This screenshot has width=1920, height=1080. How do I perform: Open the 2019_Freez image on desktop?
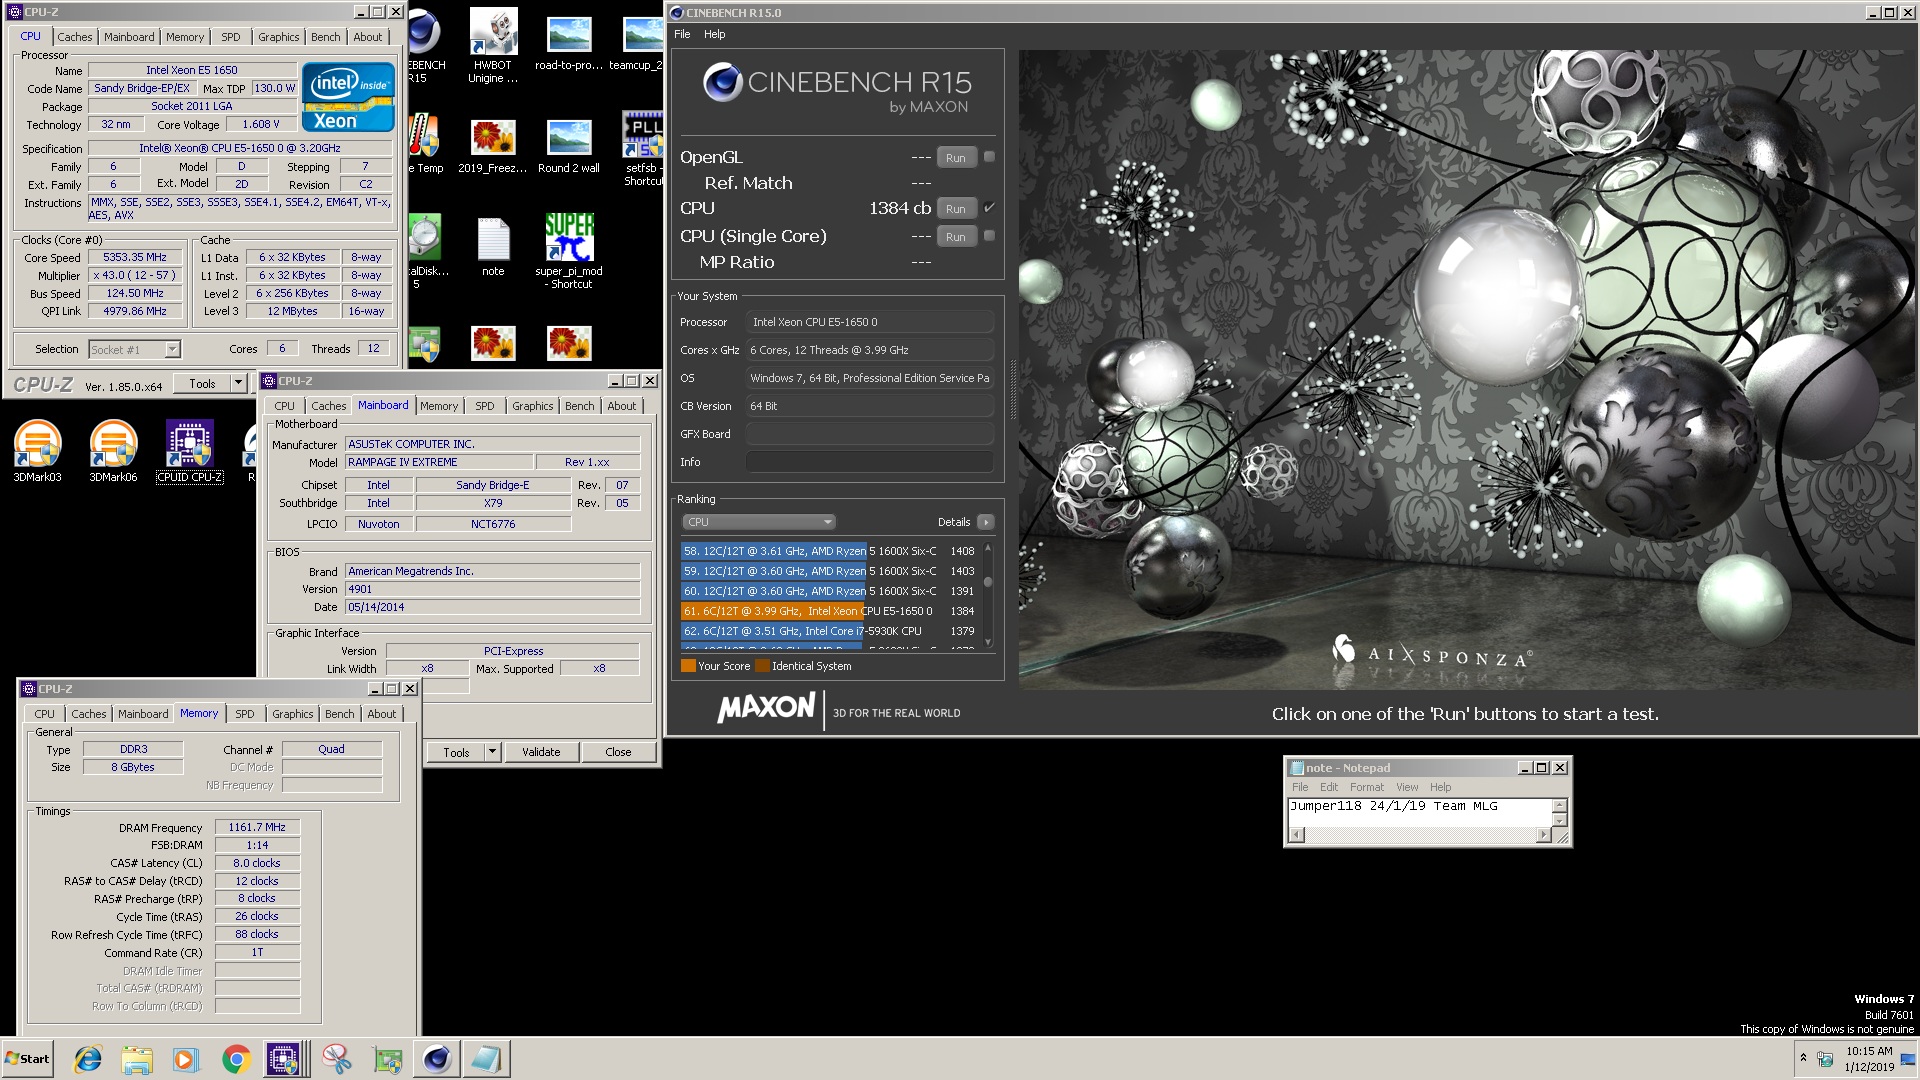493,148
